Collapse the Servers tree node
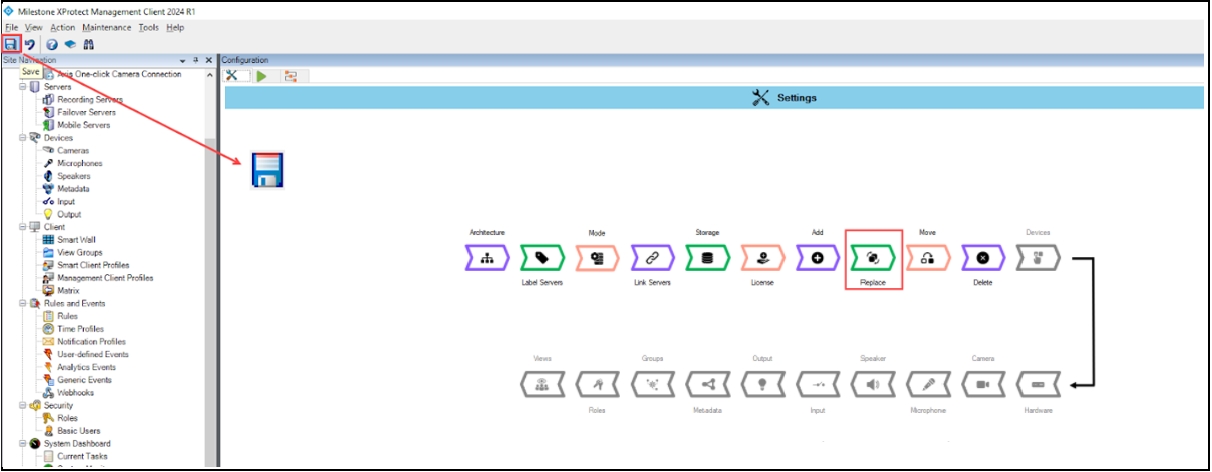 (22, 87)
